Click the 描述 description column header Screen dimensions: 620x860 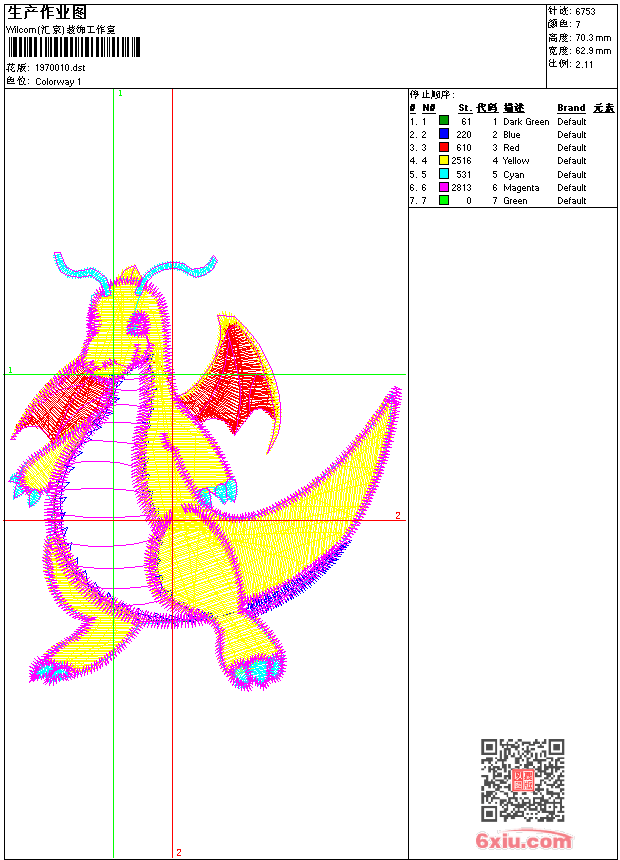514,108
